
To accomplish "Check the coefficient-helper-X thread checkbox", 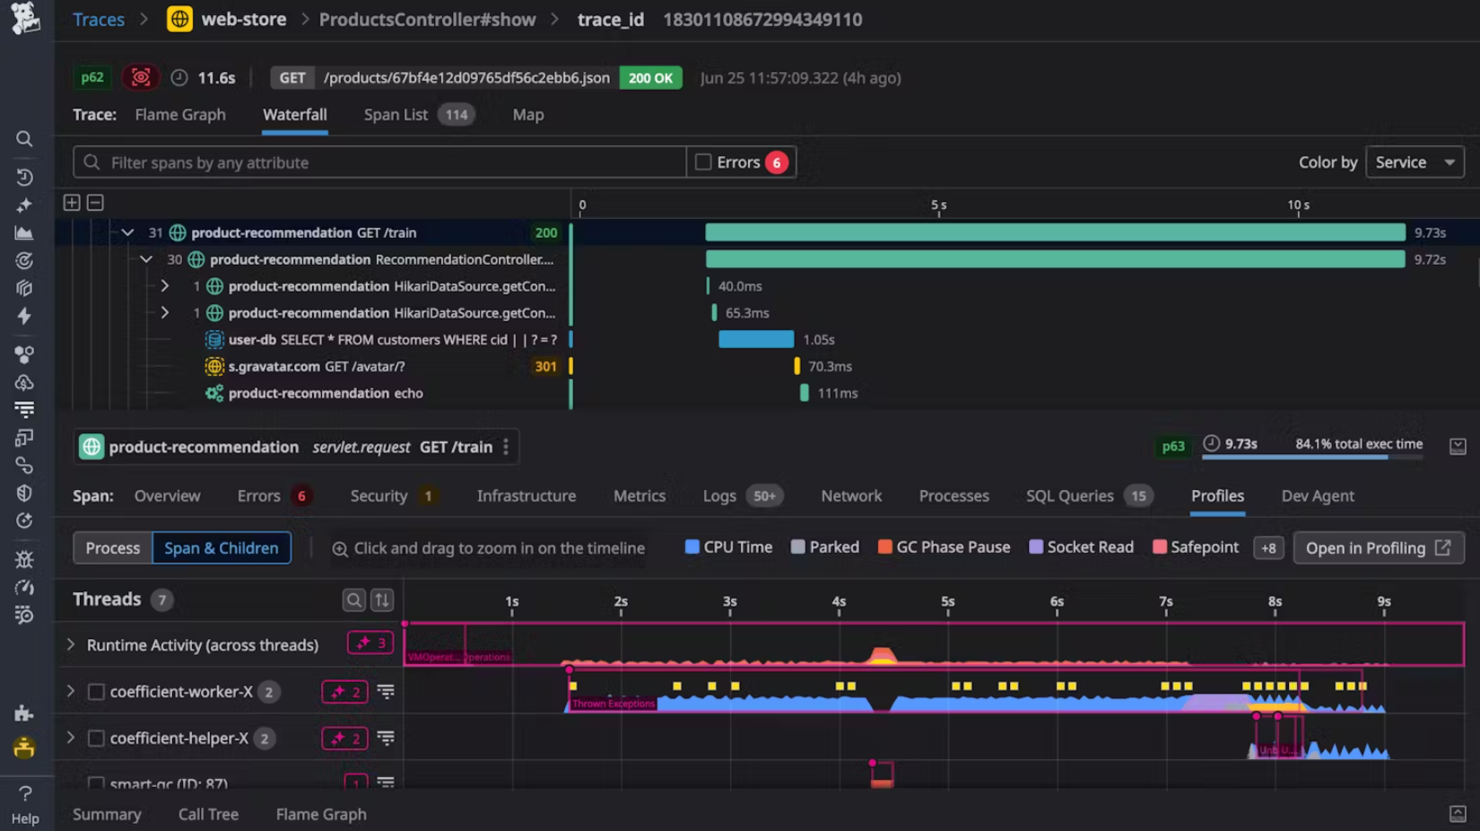I will coord(95,738).
